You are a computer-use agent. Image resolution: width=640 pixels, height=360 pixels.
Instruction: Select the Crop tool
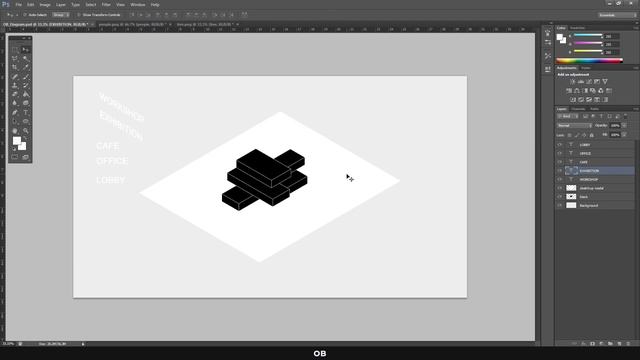(15, 67)
